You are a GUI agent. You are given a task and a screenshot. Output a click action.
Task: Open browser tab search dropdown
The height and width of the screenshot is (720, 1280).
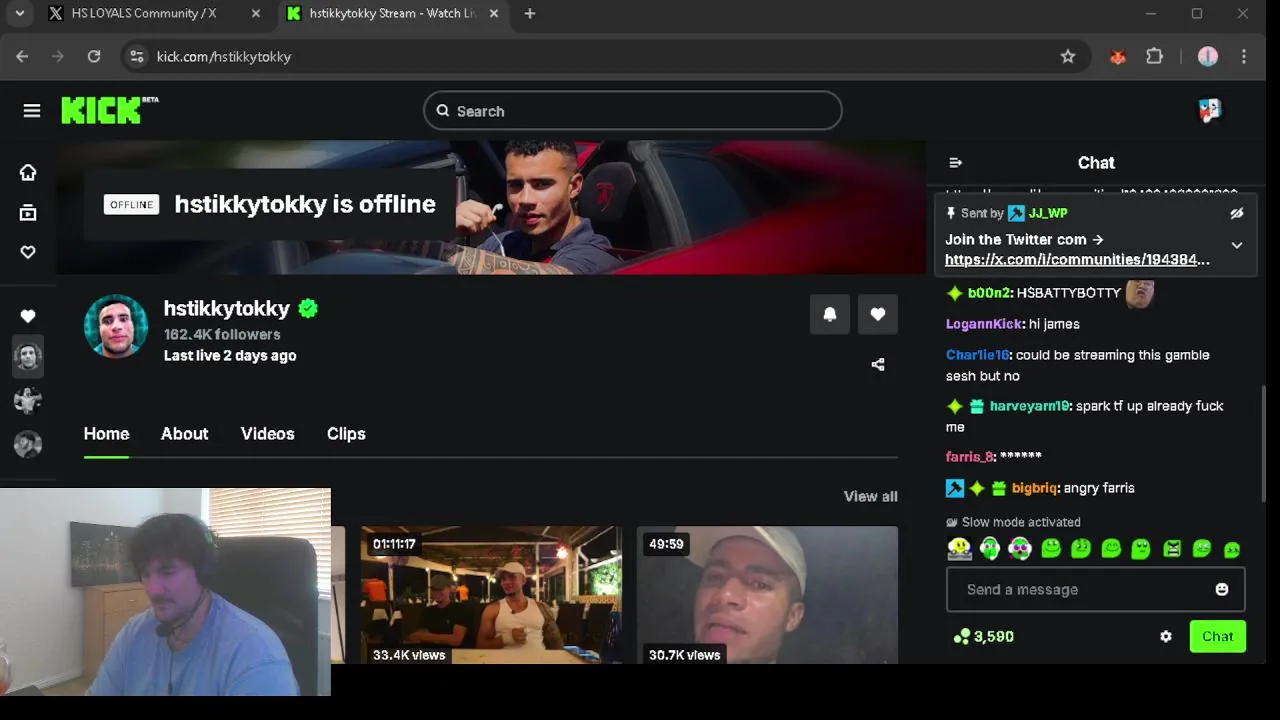19,13
